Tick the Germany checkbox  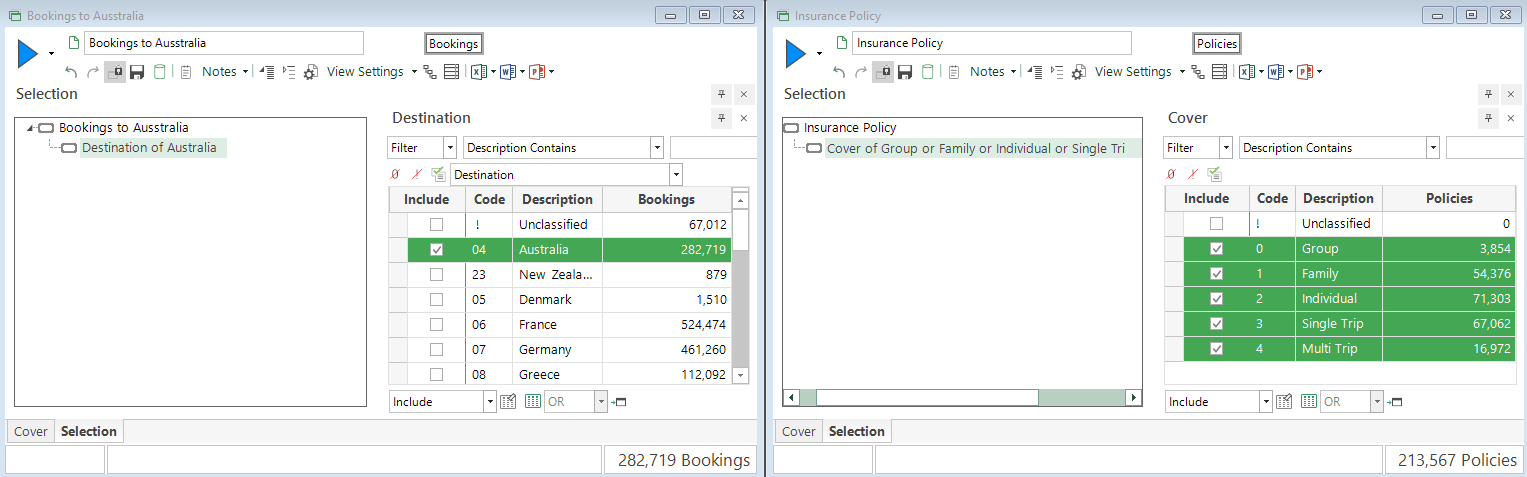[436, 350]
